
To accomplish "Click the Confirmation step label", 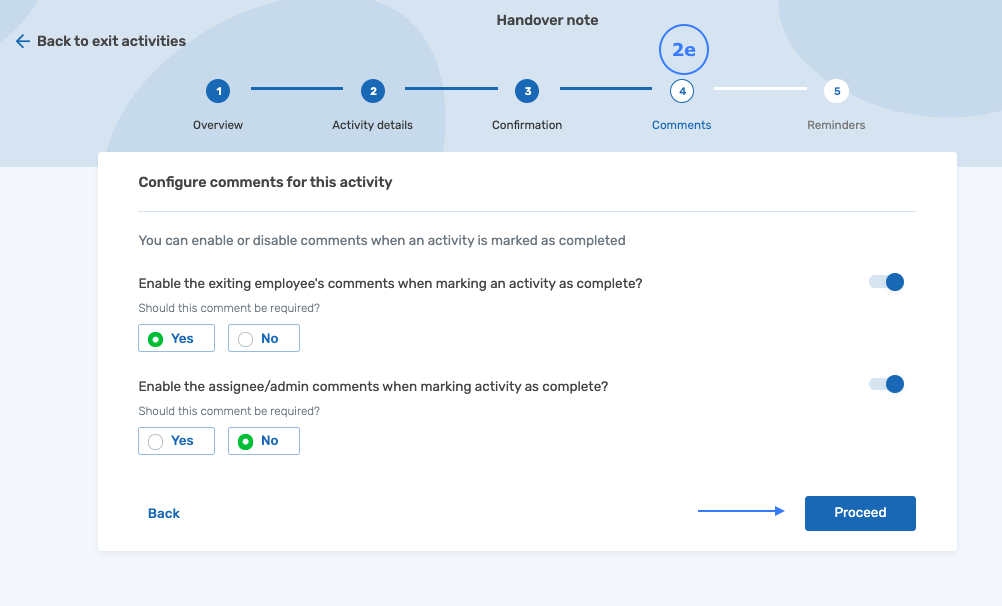I will tap(527, 125).
